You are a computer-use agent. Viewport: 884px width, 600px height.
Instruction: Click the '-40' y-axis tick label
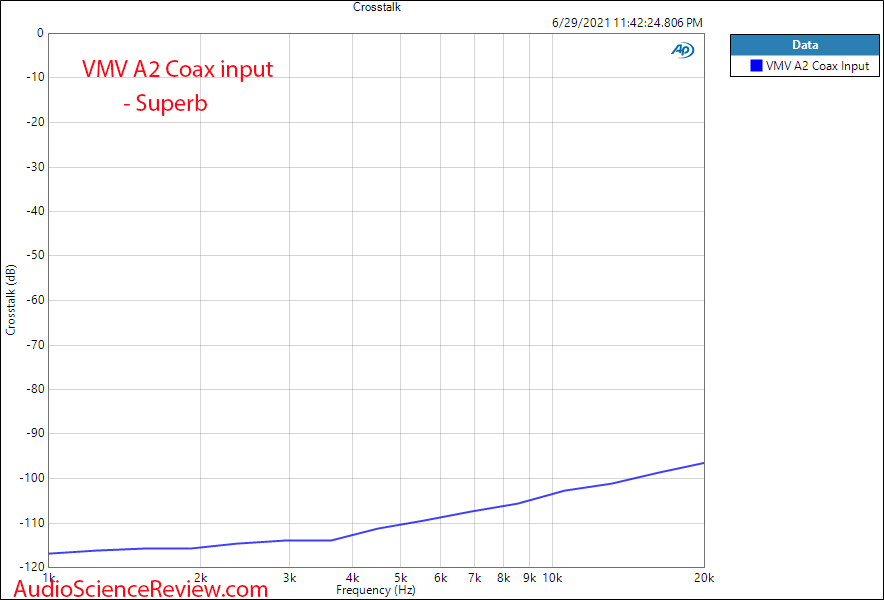pos(35,211)
